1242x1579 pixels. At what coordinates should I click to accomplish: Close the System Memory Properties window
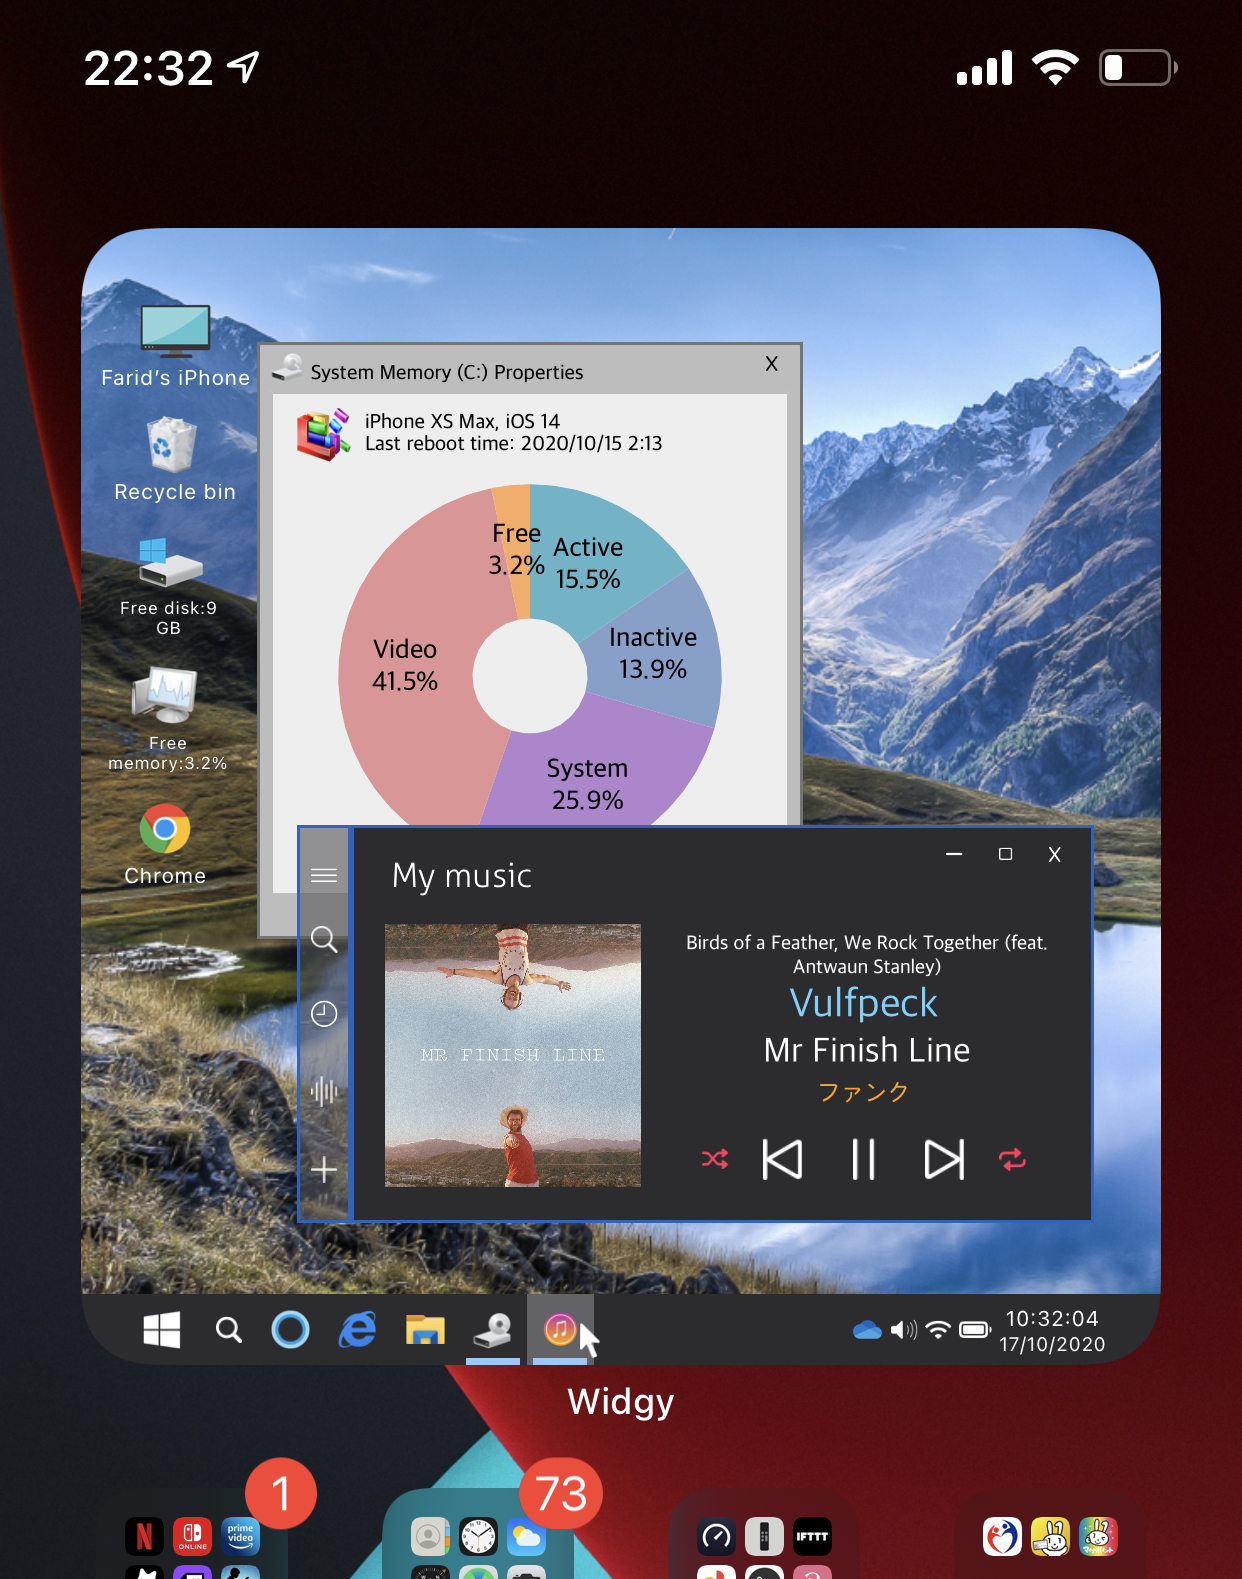click(771, 363)
